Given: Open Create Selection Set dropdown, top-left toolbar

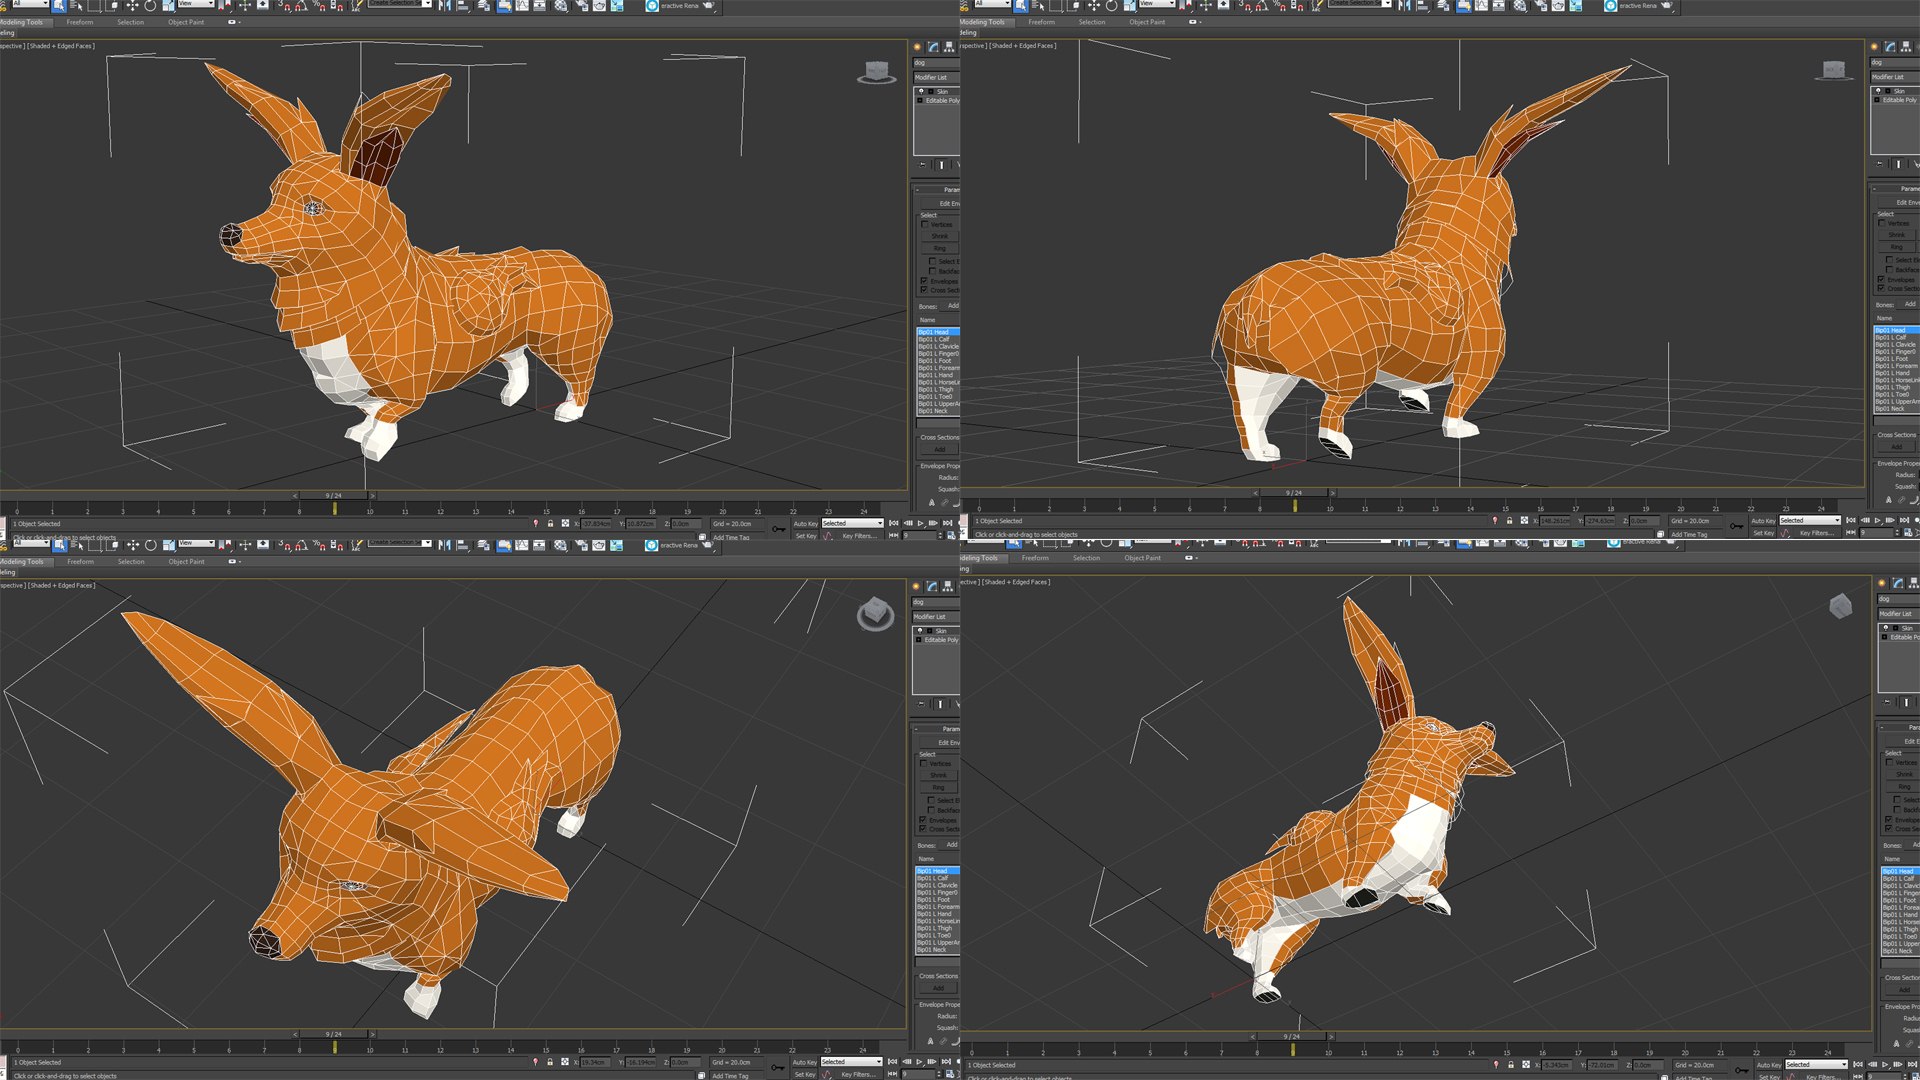Looking at the screenshot, I should coord(400,3).
